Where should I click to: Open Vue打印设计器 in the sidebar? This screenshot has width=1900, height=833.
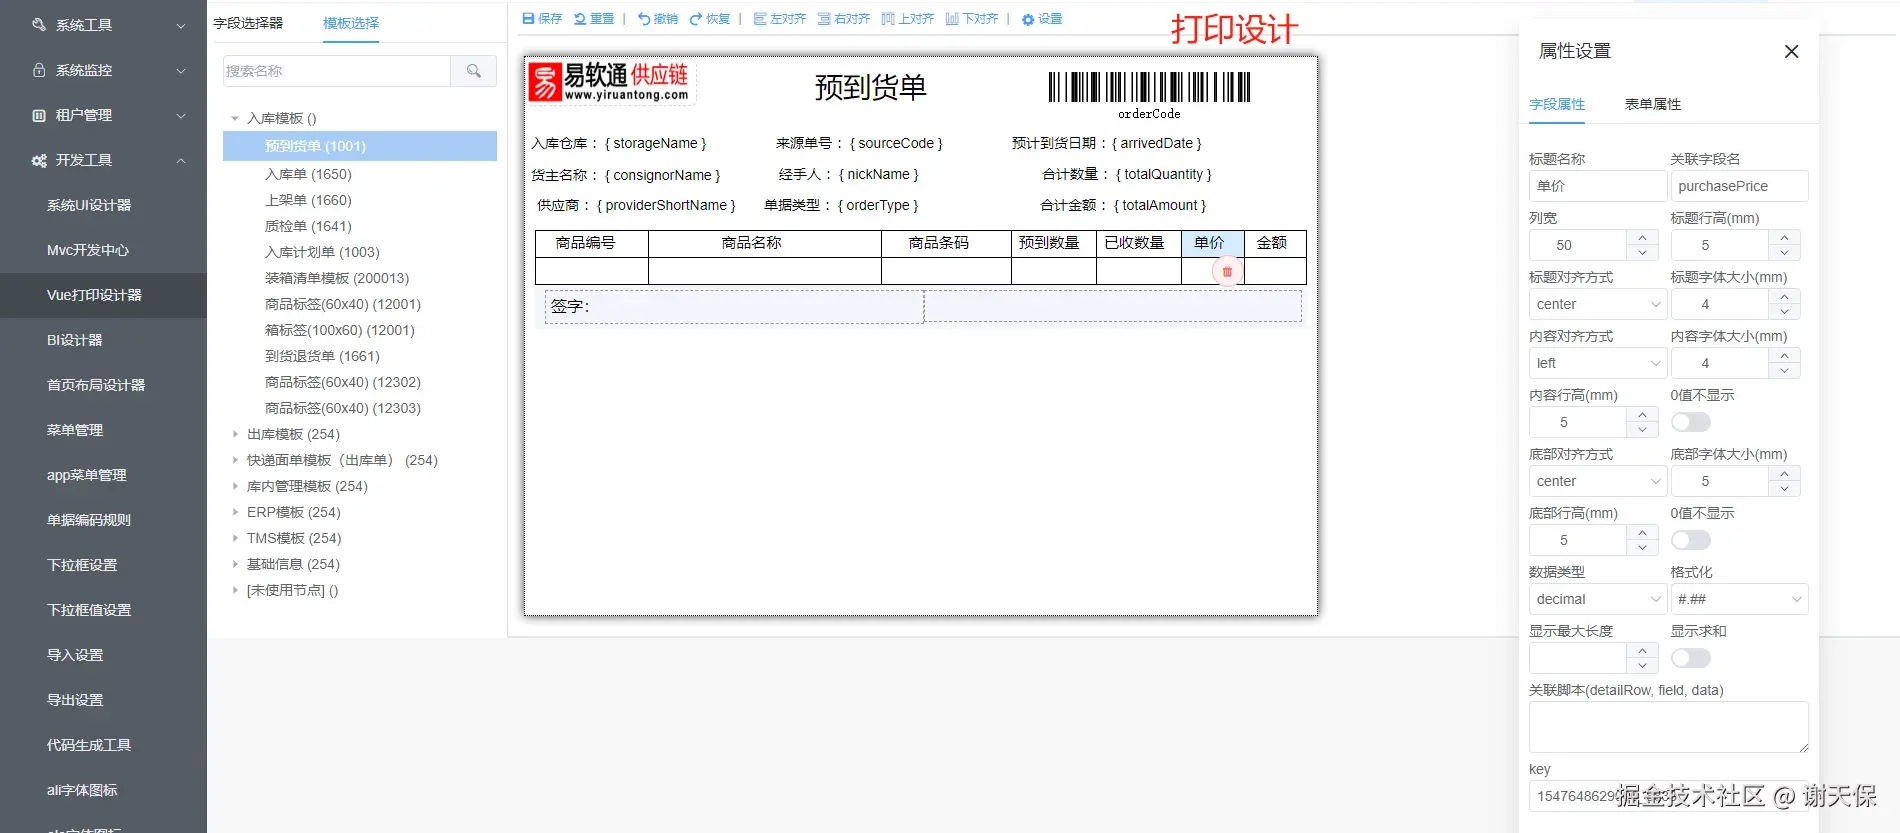(x=103, y=295)
